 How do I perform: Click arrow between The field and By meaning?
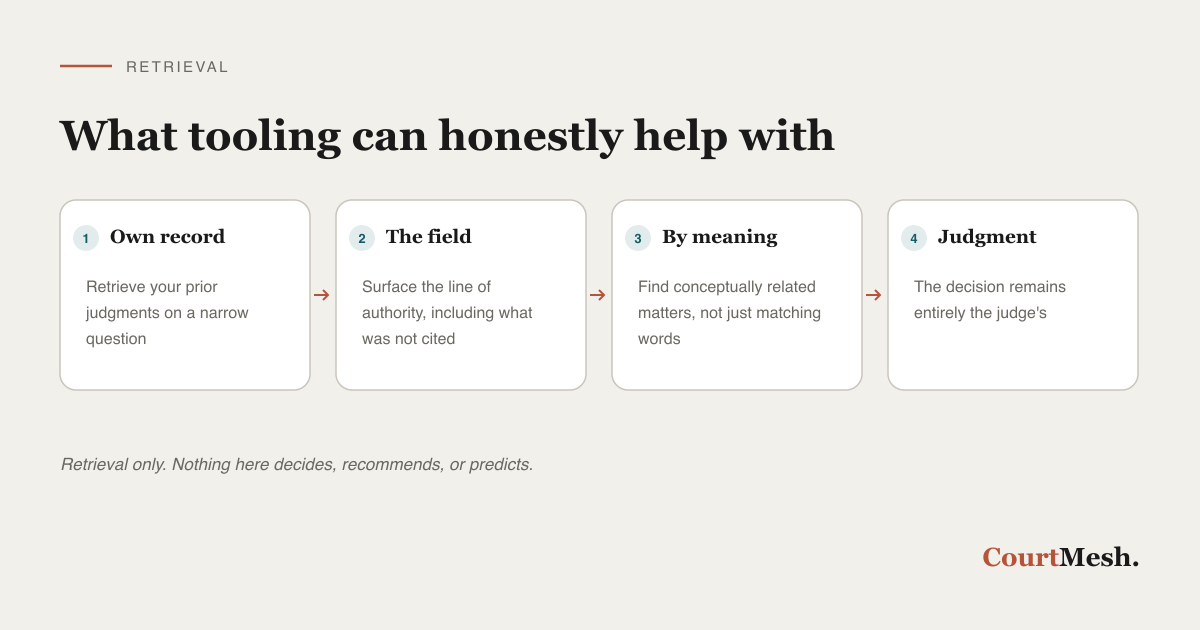pyautogui.click(x=598, y=295)
